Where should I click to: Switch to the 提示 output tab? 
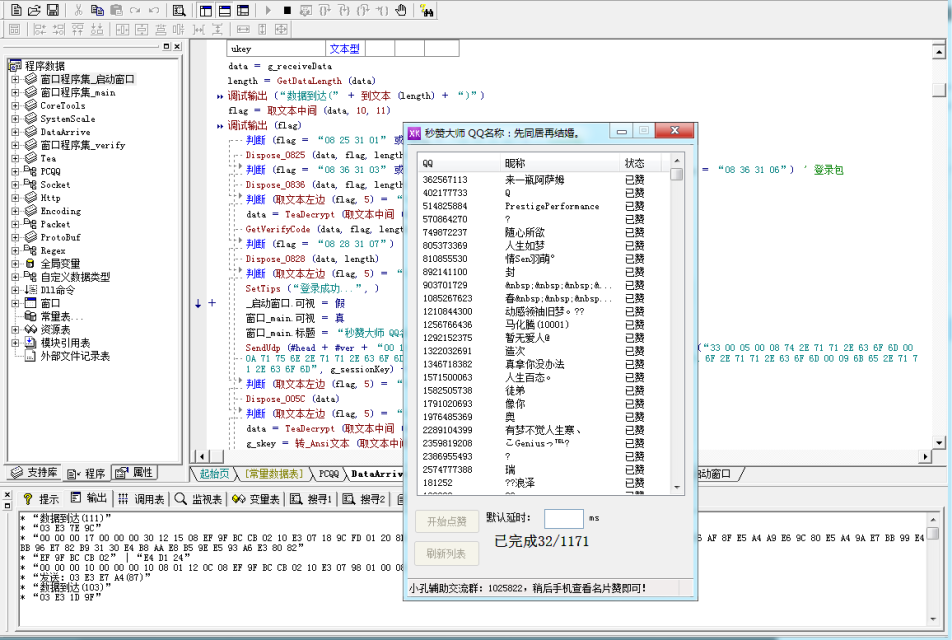[41, 499]
